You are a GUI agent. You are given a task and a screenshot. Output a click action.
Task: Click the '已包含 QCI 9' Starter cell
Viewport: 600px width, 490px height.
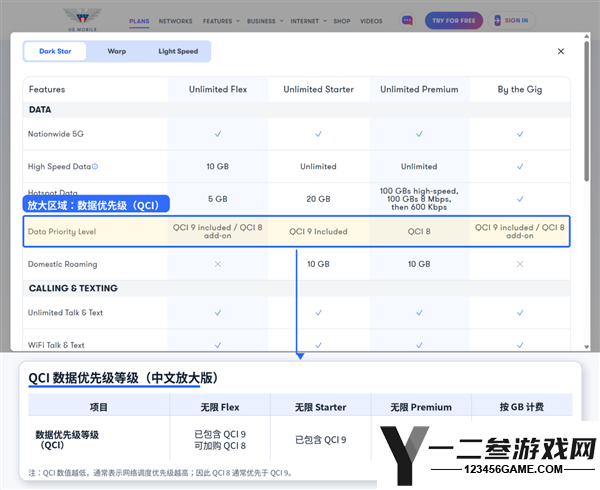click(x=321, y=440)
